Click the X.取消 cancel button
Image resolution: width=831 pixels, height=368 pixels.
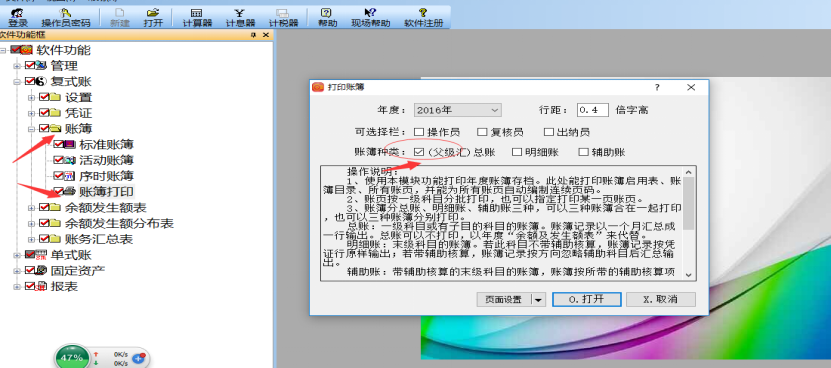pyautogui.click(x=660, y=300)
